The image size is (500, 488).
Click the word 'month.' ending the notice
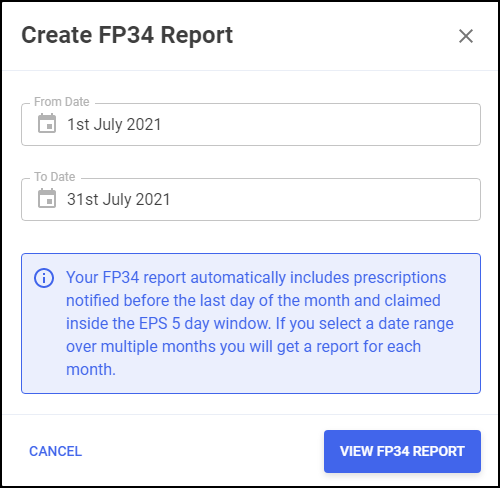(91, 370)
